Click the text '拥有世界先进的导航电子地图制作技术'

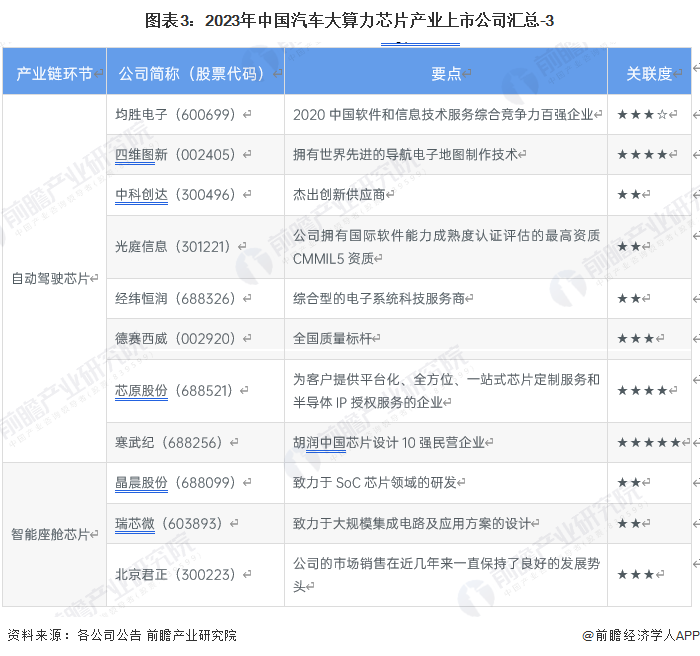pos(405,155)
